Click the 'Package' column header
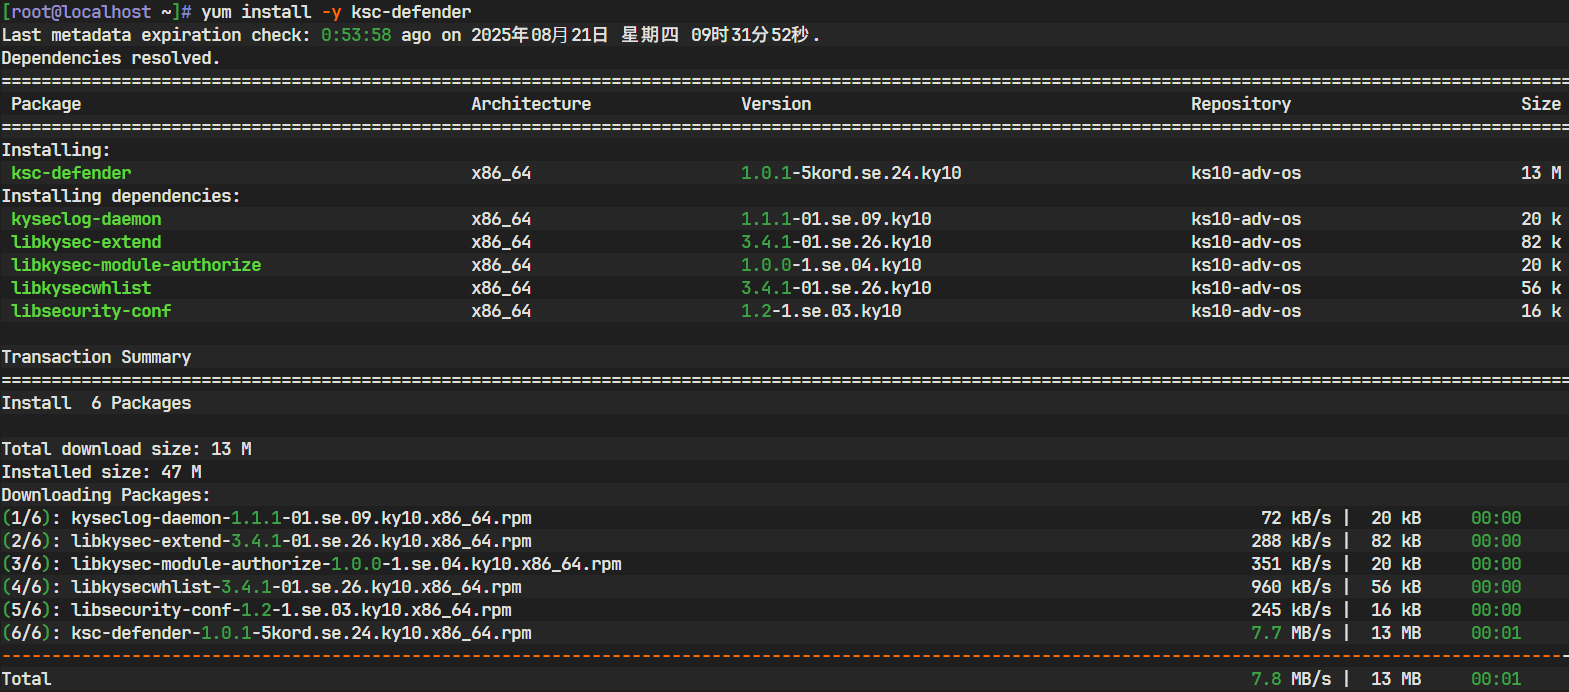Image resolution: width=1569 pixels, height=692 pixels. point(46,104)
